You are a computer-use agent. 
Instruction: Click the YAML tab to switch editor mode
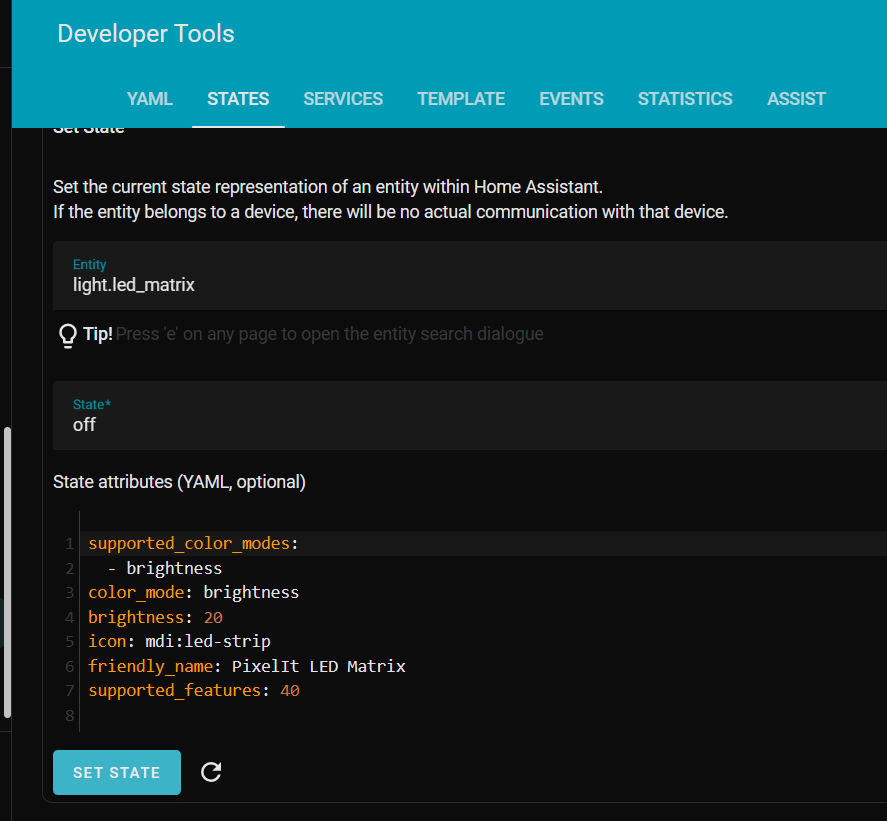pos(149,99)
